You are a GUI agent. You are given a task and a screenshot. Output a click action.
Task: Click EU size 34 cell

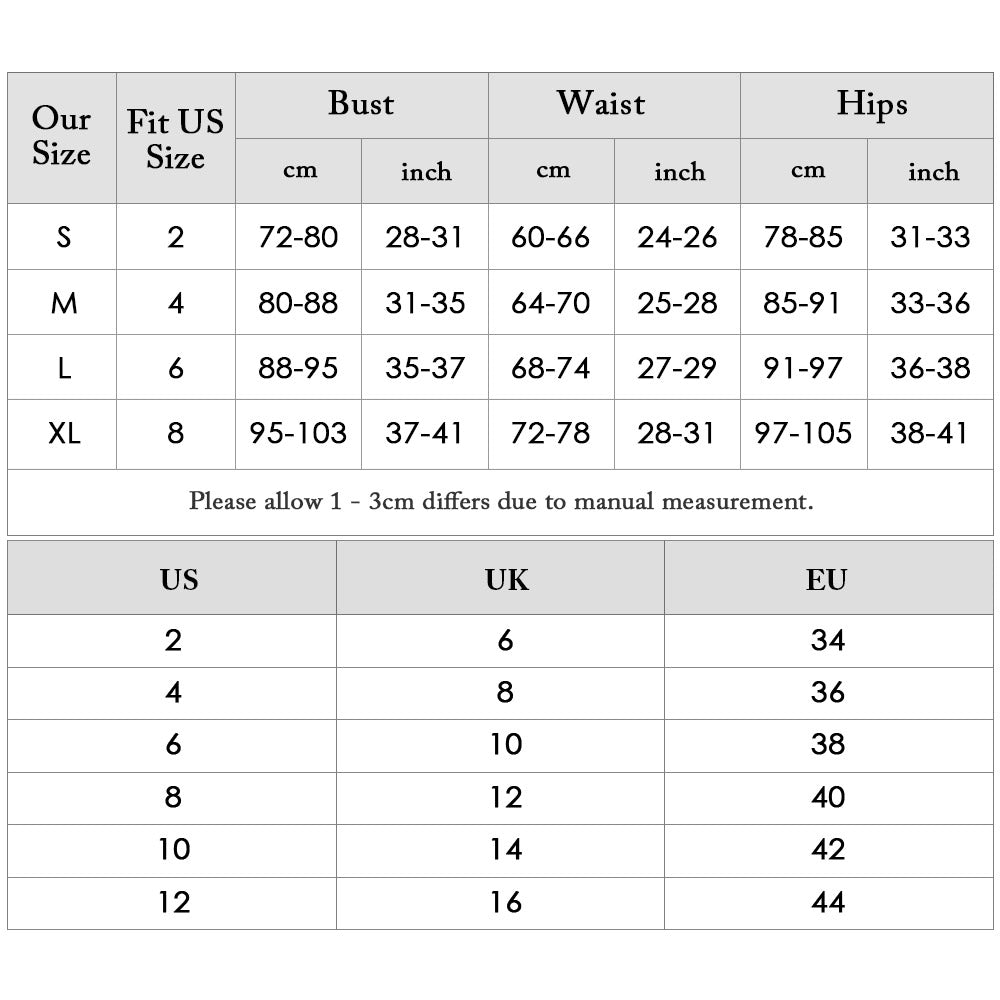[827, 640]
